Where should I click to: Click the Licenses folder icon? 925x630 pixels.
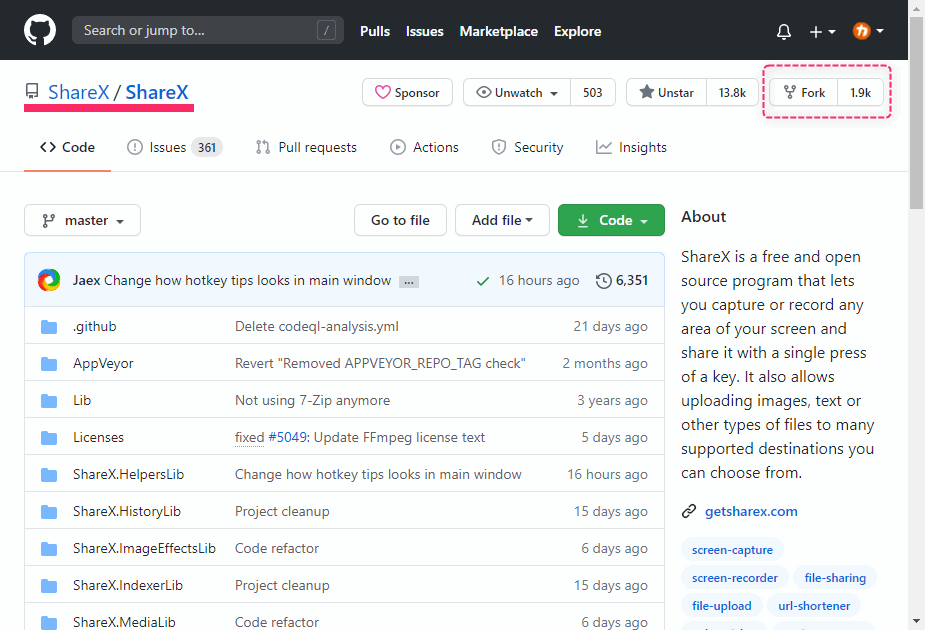[x=49, y=438]
